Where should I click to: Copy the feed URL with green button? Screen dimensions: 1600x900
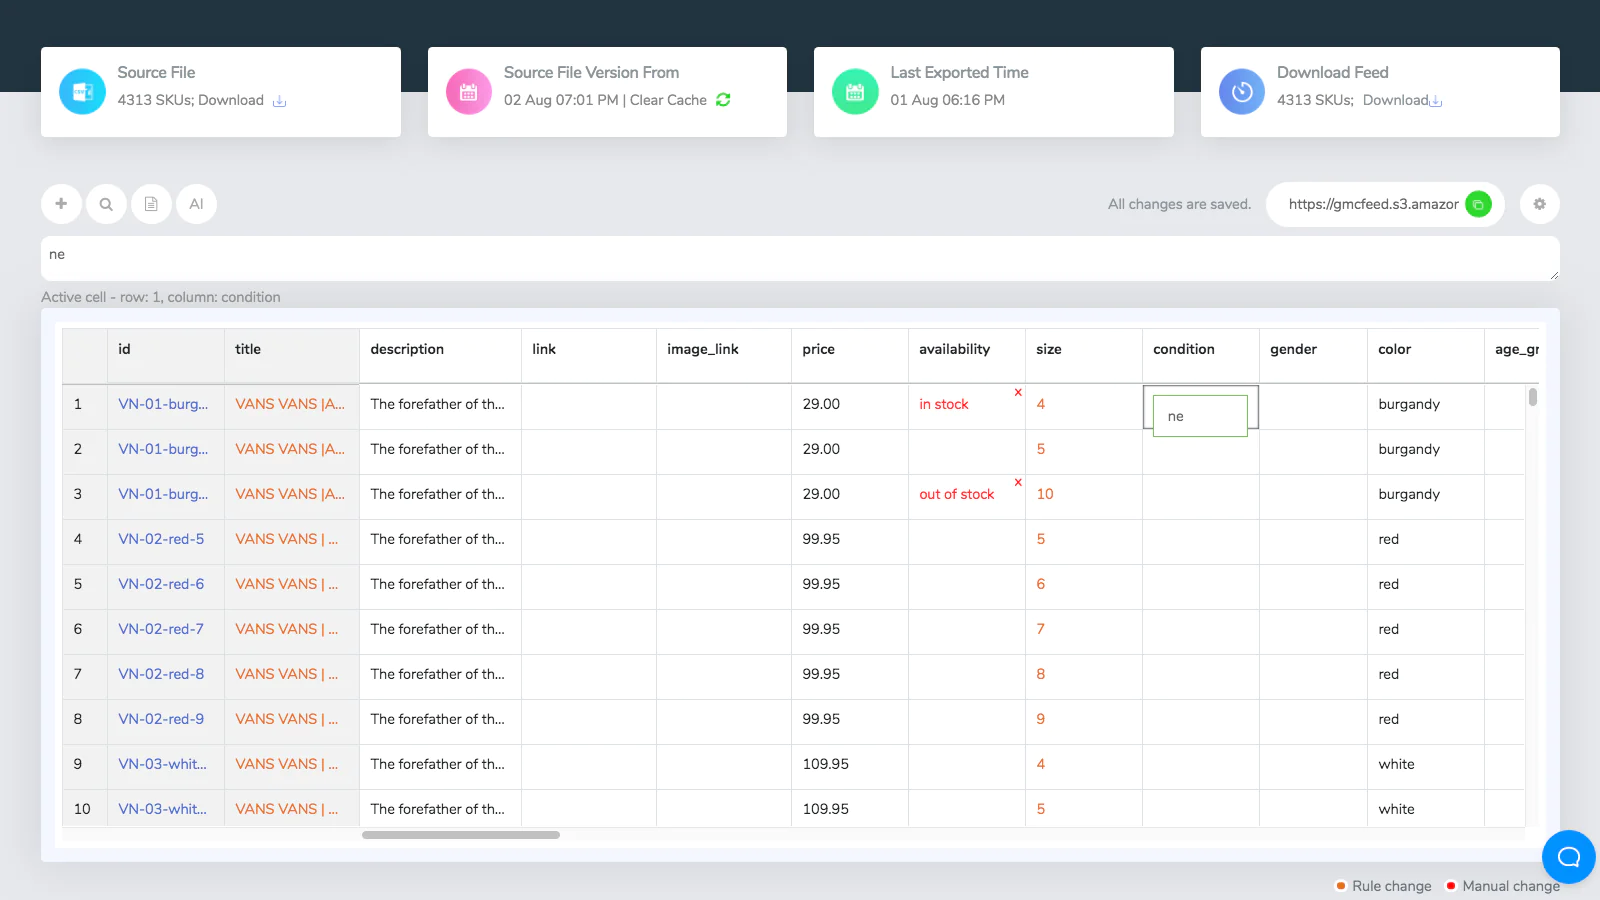click(1478, 204)
